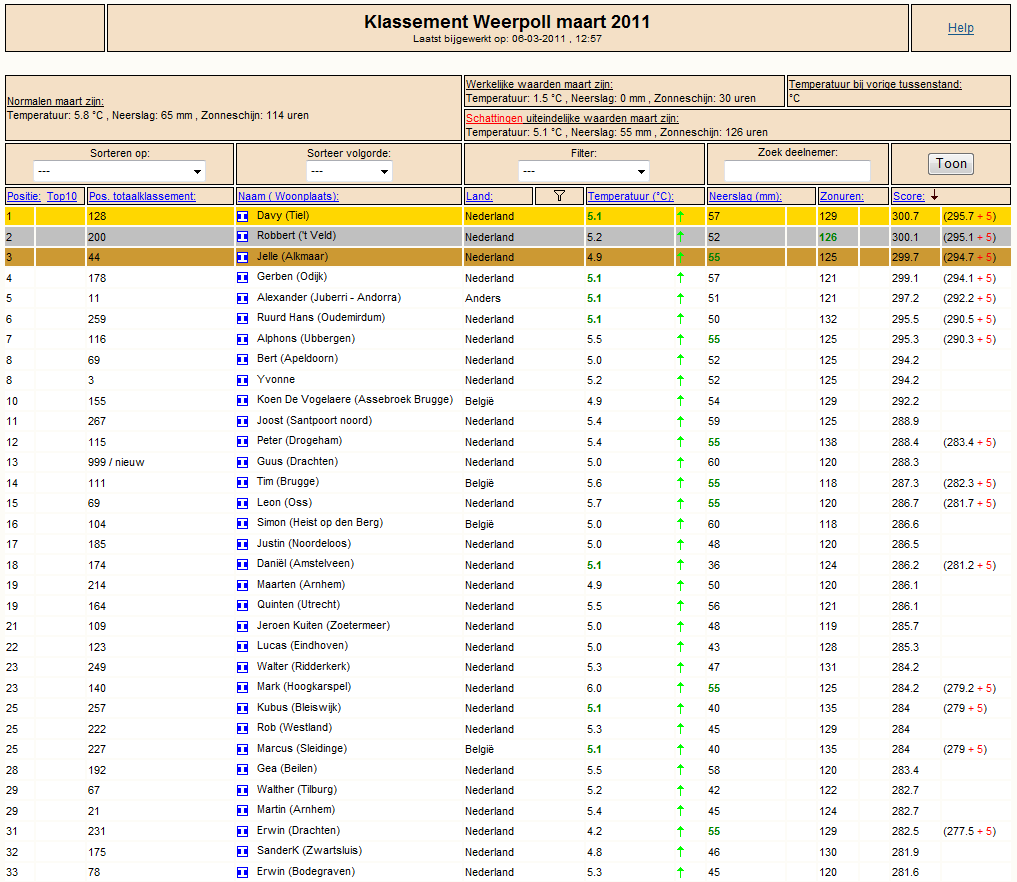Image resolution: width=1017 pixels, height=882 pixels.
Task: Sort by the Positie column link
Action: coord(23,196)
